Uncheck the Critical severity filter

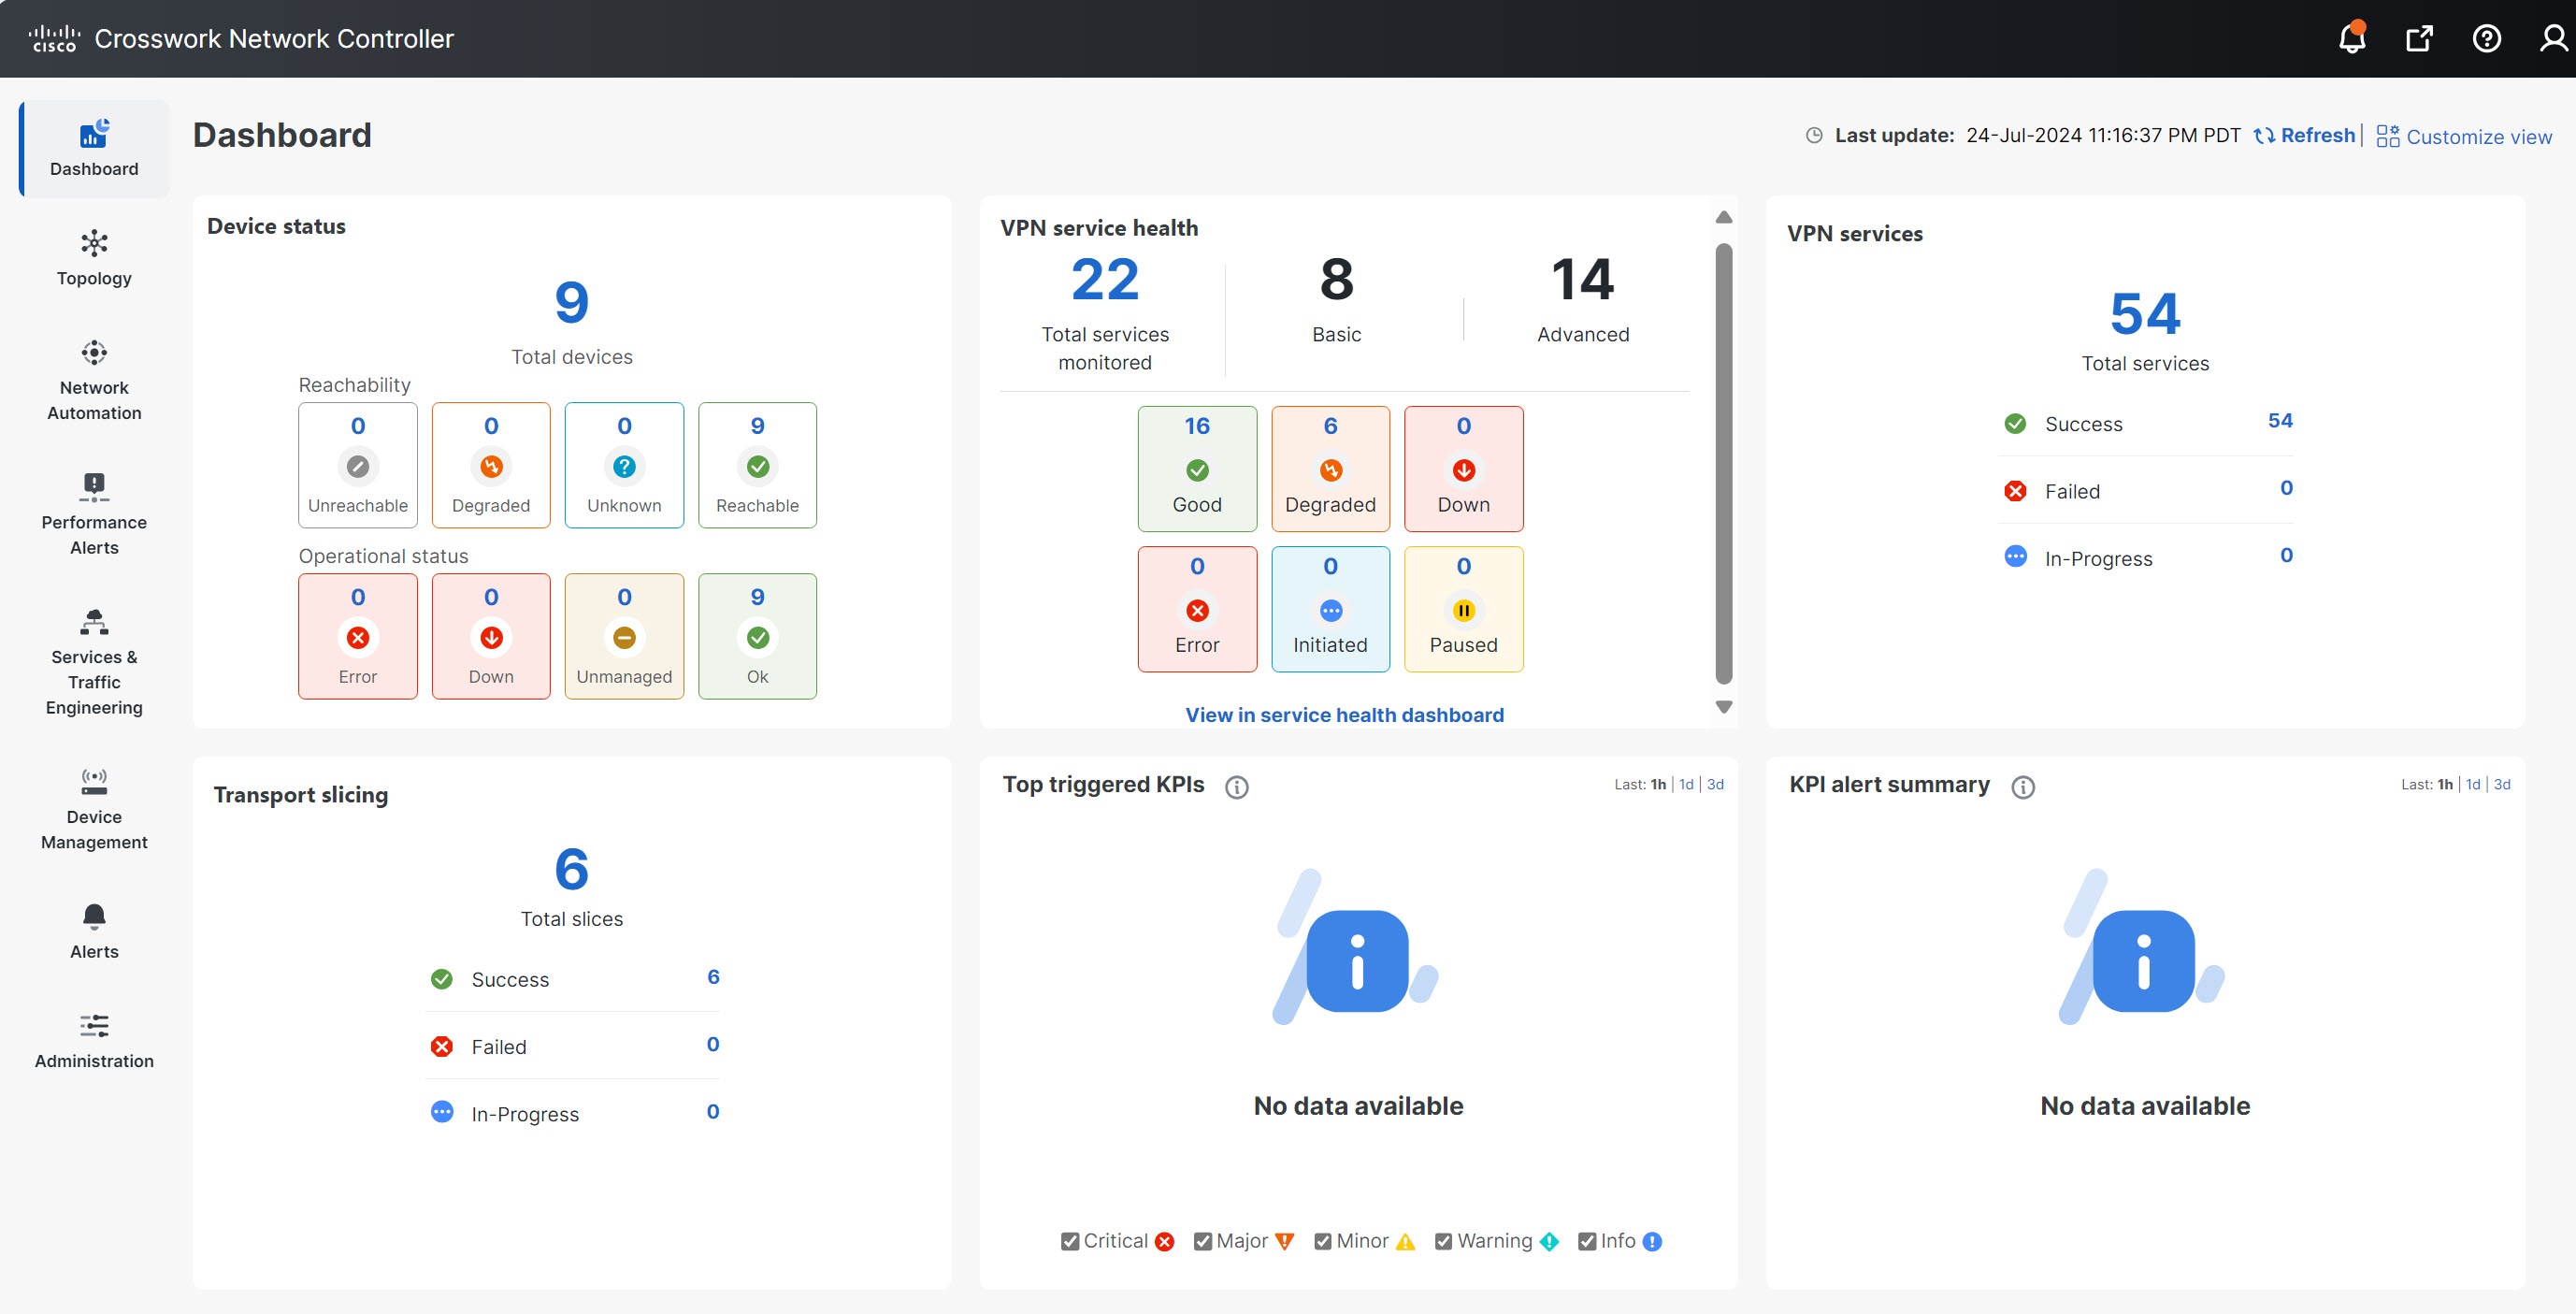click(1070, 1240)
